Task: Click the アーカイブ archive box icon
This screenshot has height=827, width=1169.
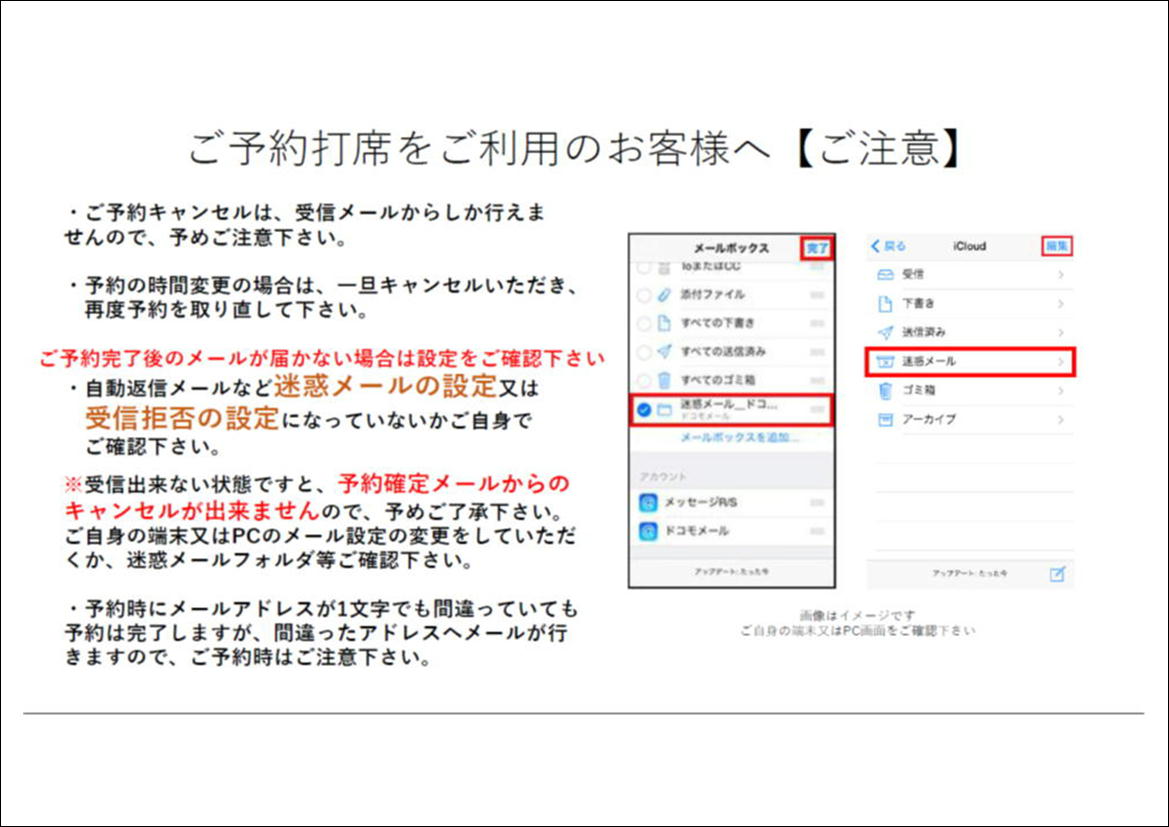Action: tap(885, 419)
